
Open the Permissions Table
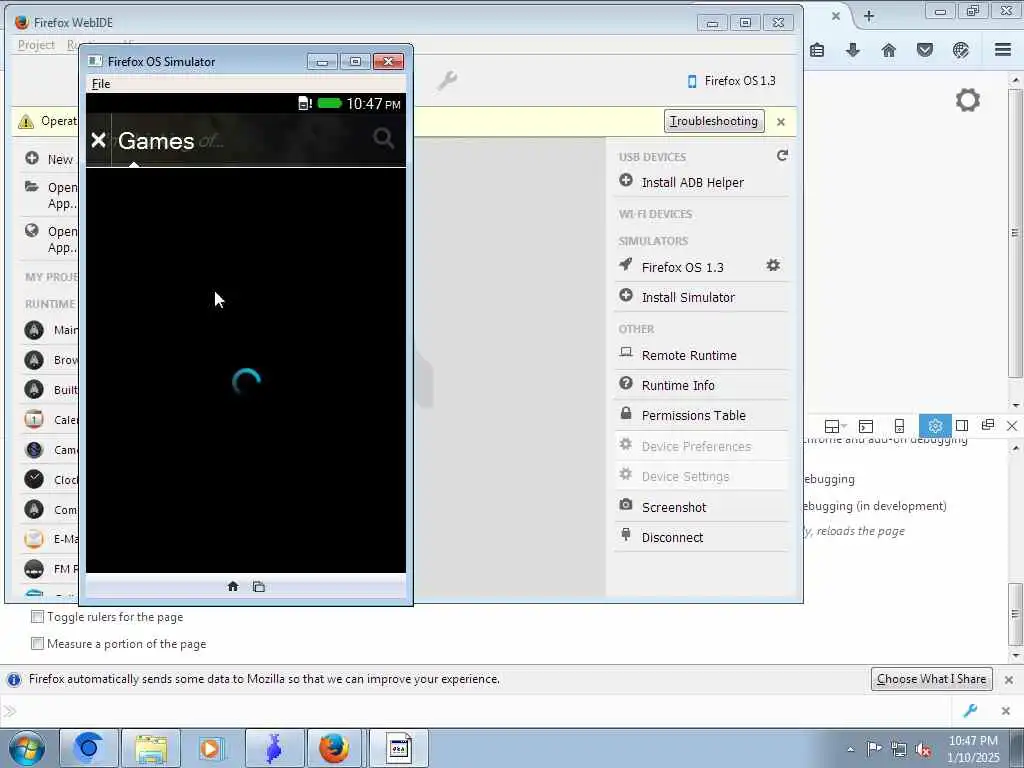click(x=701, y=415)
